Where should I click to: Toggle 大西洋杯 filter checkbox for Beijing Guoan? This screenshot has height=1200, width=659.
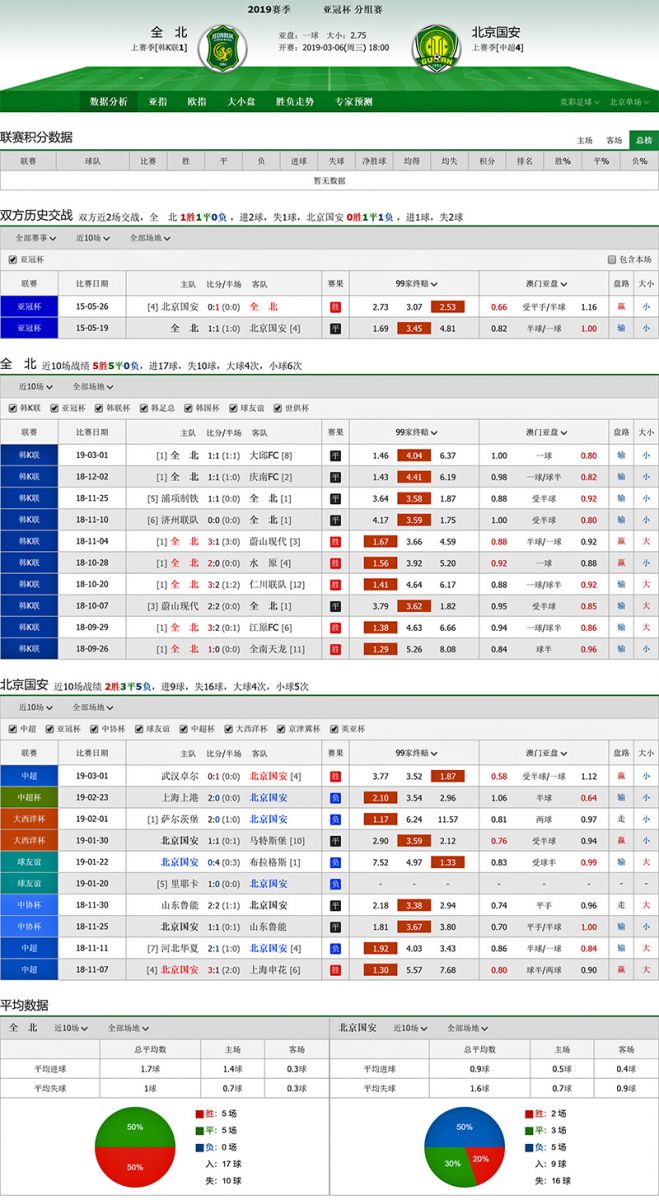[x=227, y=729]
